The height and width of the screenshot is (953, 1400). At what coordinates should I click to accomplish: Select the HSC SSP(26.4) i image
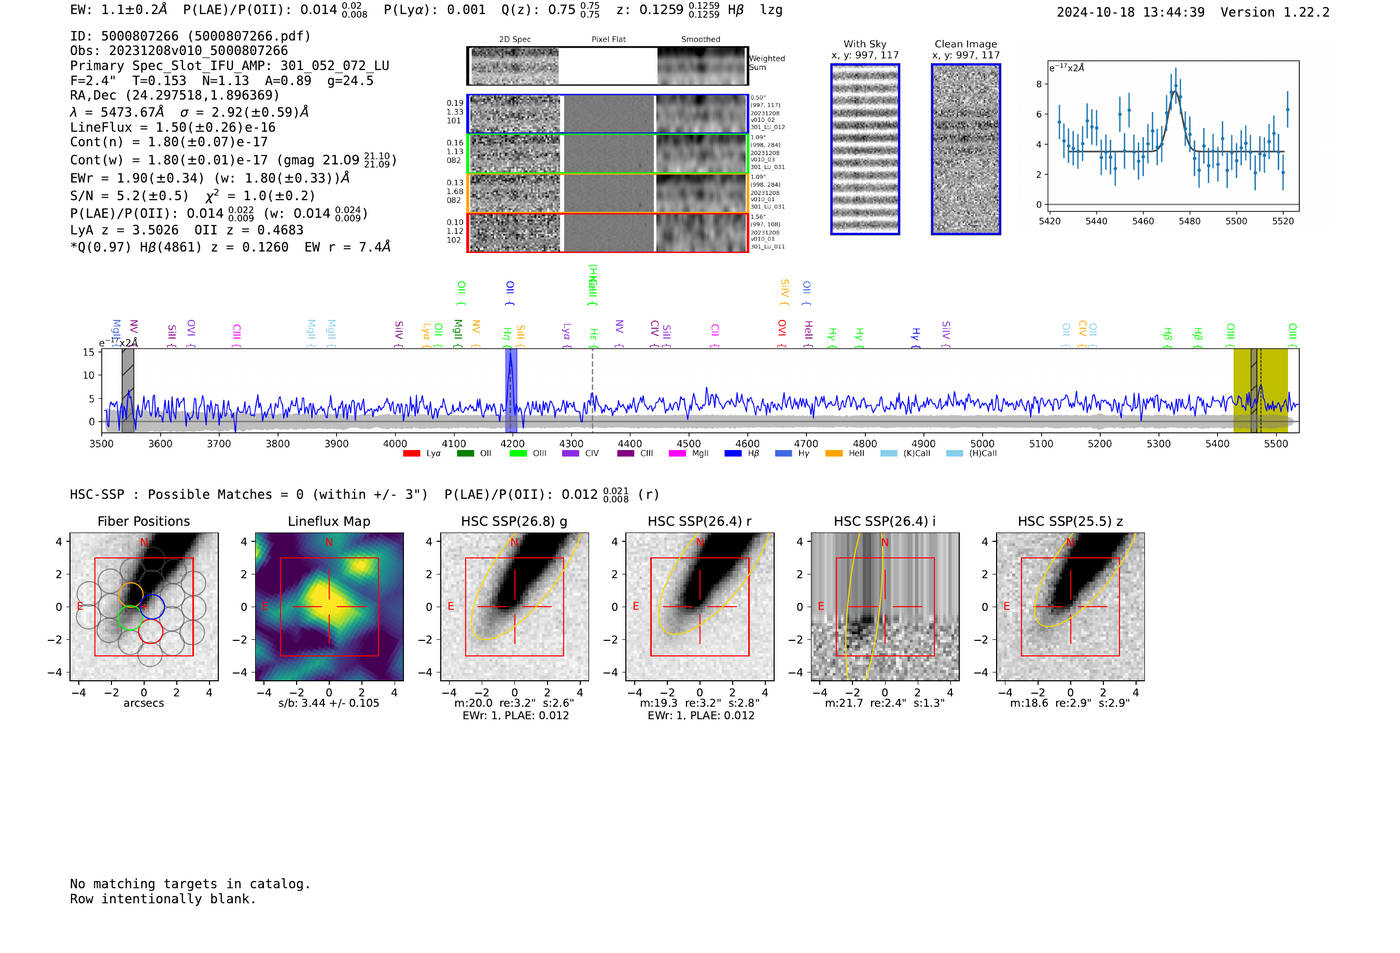pyautogui.click(x=884, y=607)
